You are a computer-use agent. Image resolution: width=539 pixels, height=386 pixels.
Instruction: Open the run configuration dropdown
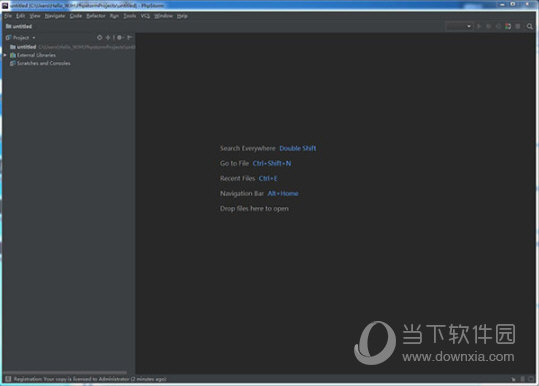pyautogui.click(x=459, y=26)
